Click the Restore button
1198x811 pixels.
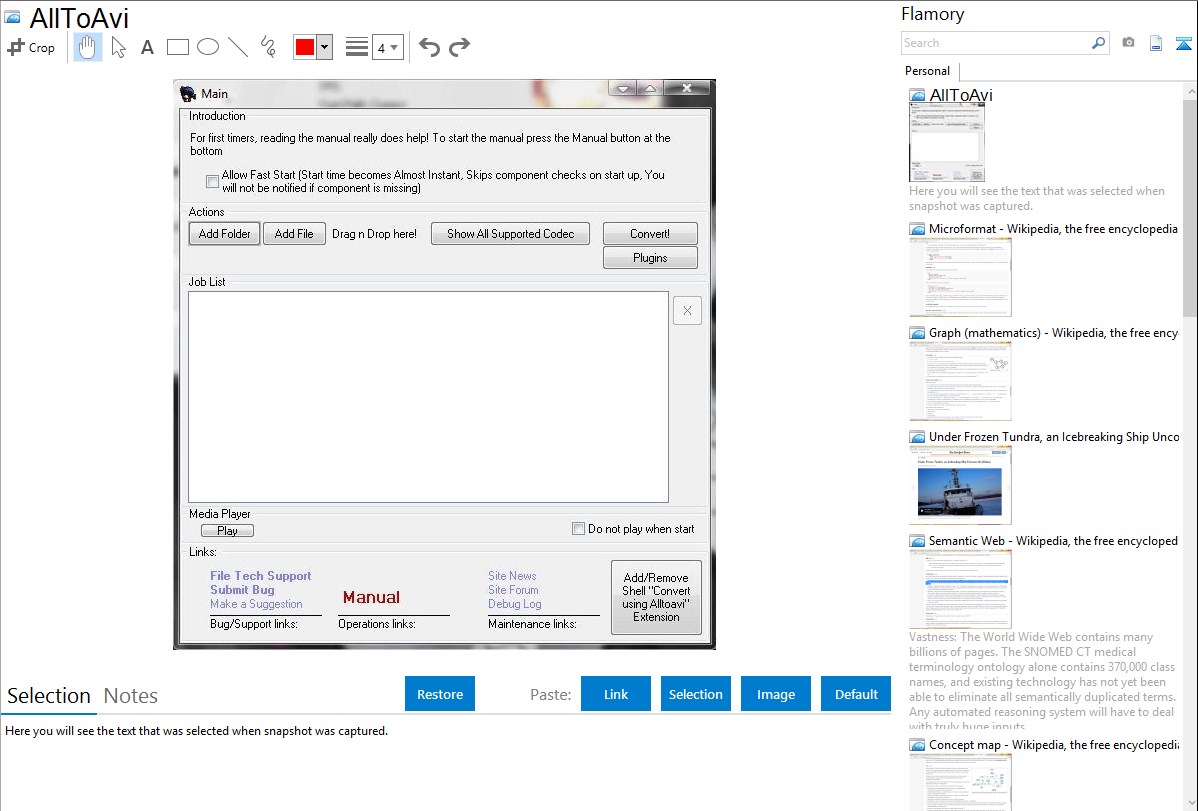pyautogui.click(x=440, y=694)
